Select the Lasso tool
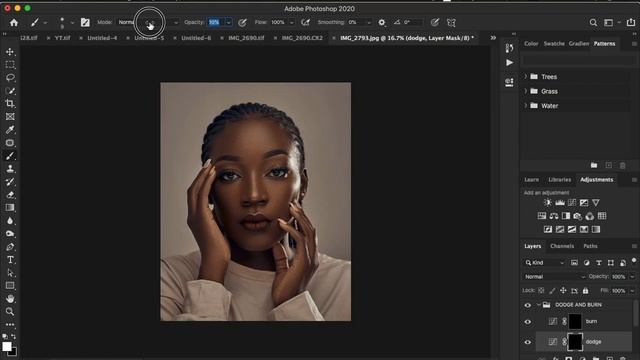This screenshot has width=640, height=360. (10, 78)
